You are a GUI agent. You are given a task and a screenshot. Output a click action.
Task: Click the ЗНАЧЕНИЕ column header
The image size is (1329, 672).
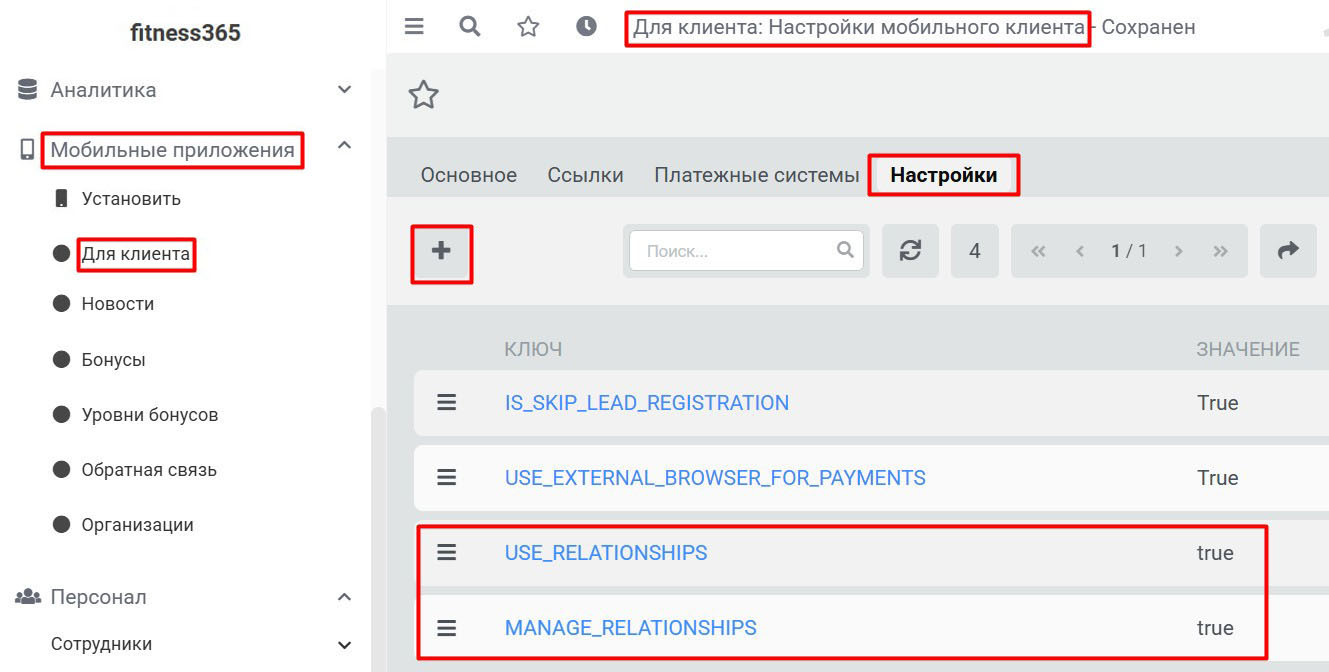pyautogui.click(x=1248, y=349)
